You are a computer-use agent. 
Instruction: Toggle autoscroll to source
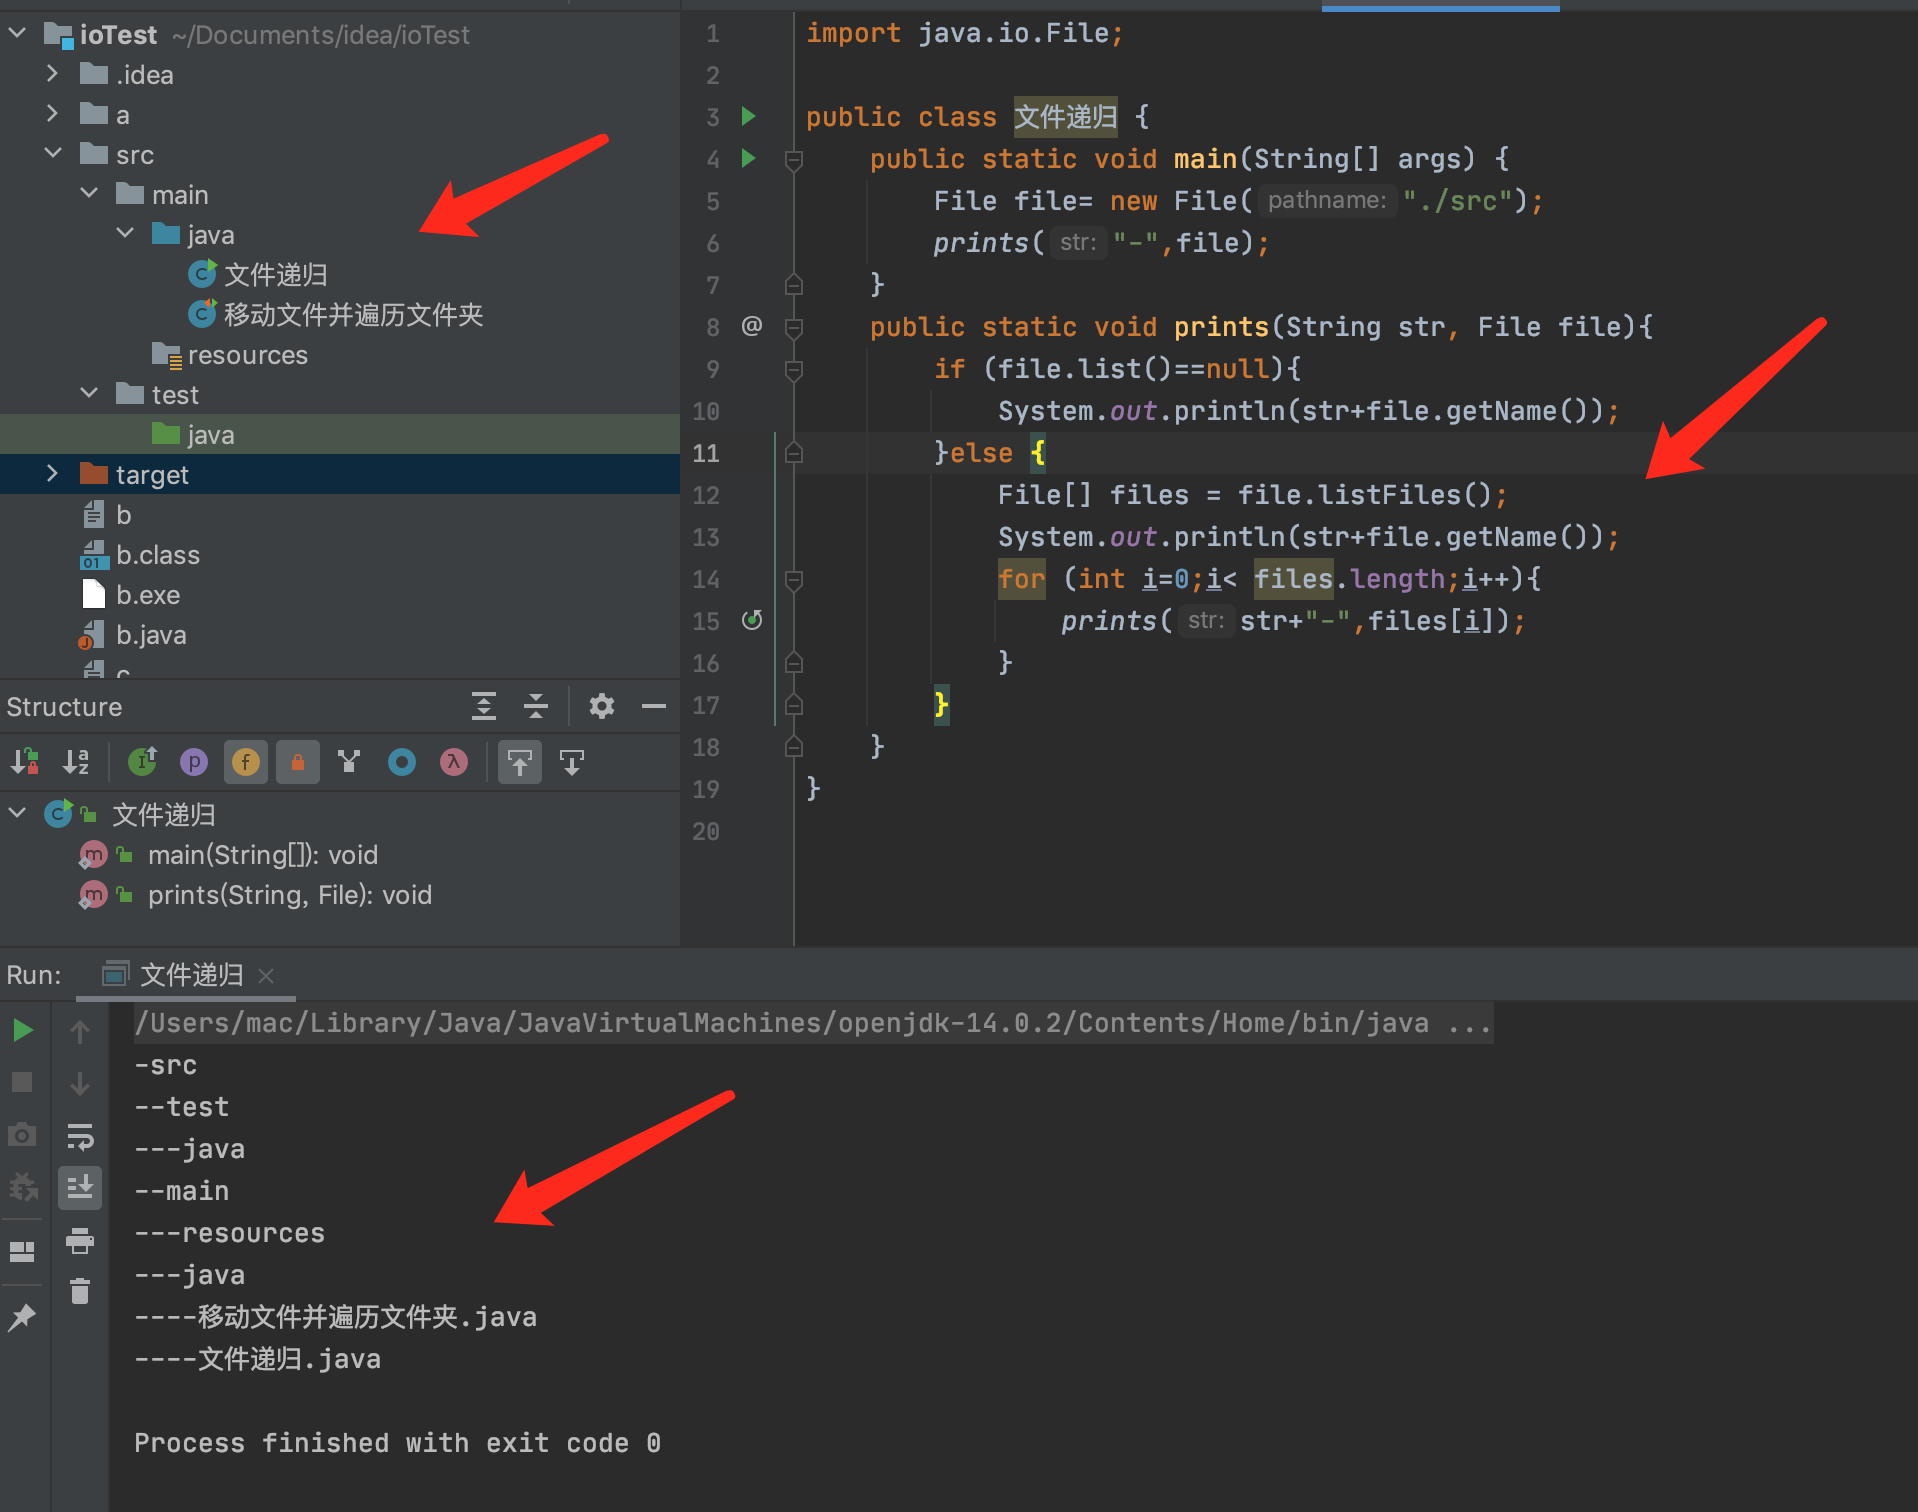coord(520,762)
